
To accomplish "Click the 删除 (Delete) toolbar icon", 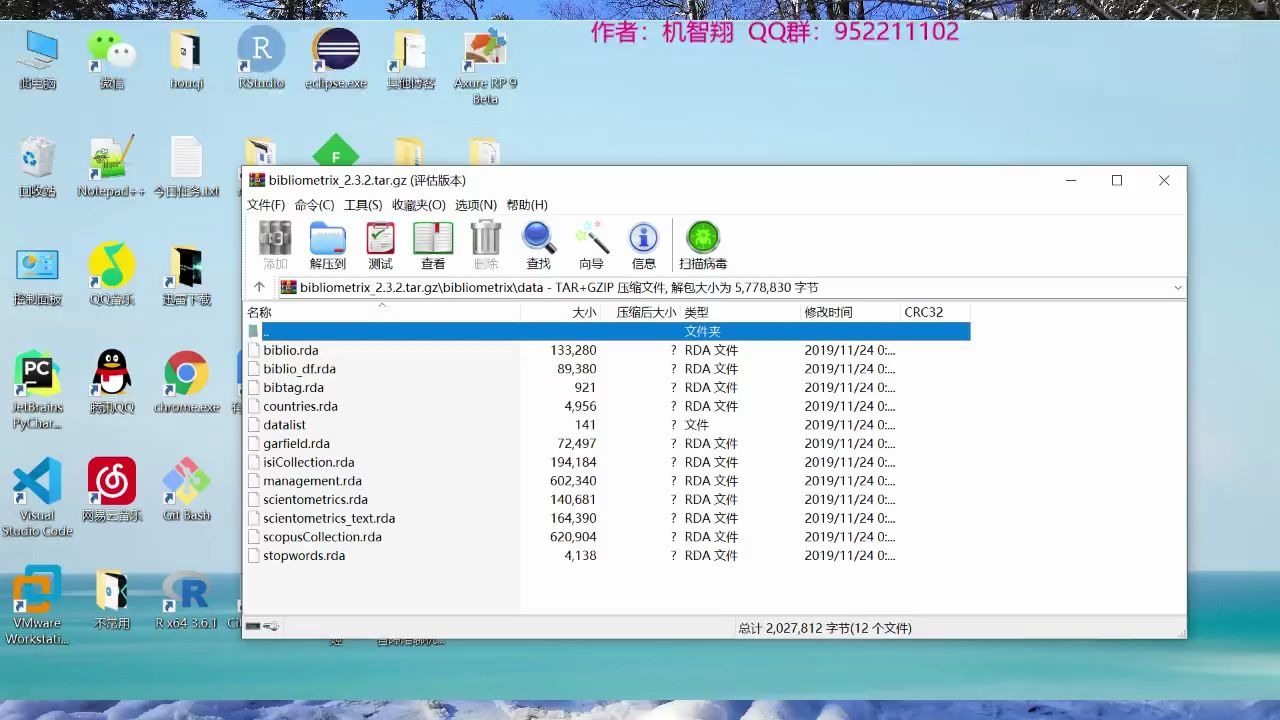I will click(485, 244).
